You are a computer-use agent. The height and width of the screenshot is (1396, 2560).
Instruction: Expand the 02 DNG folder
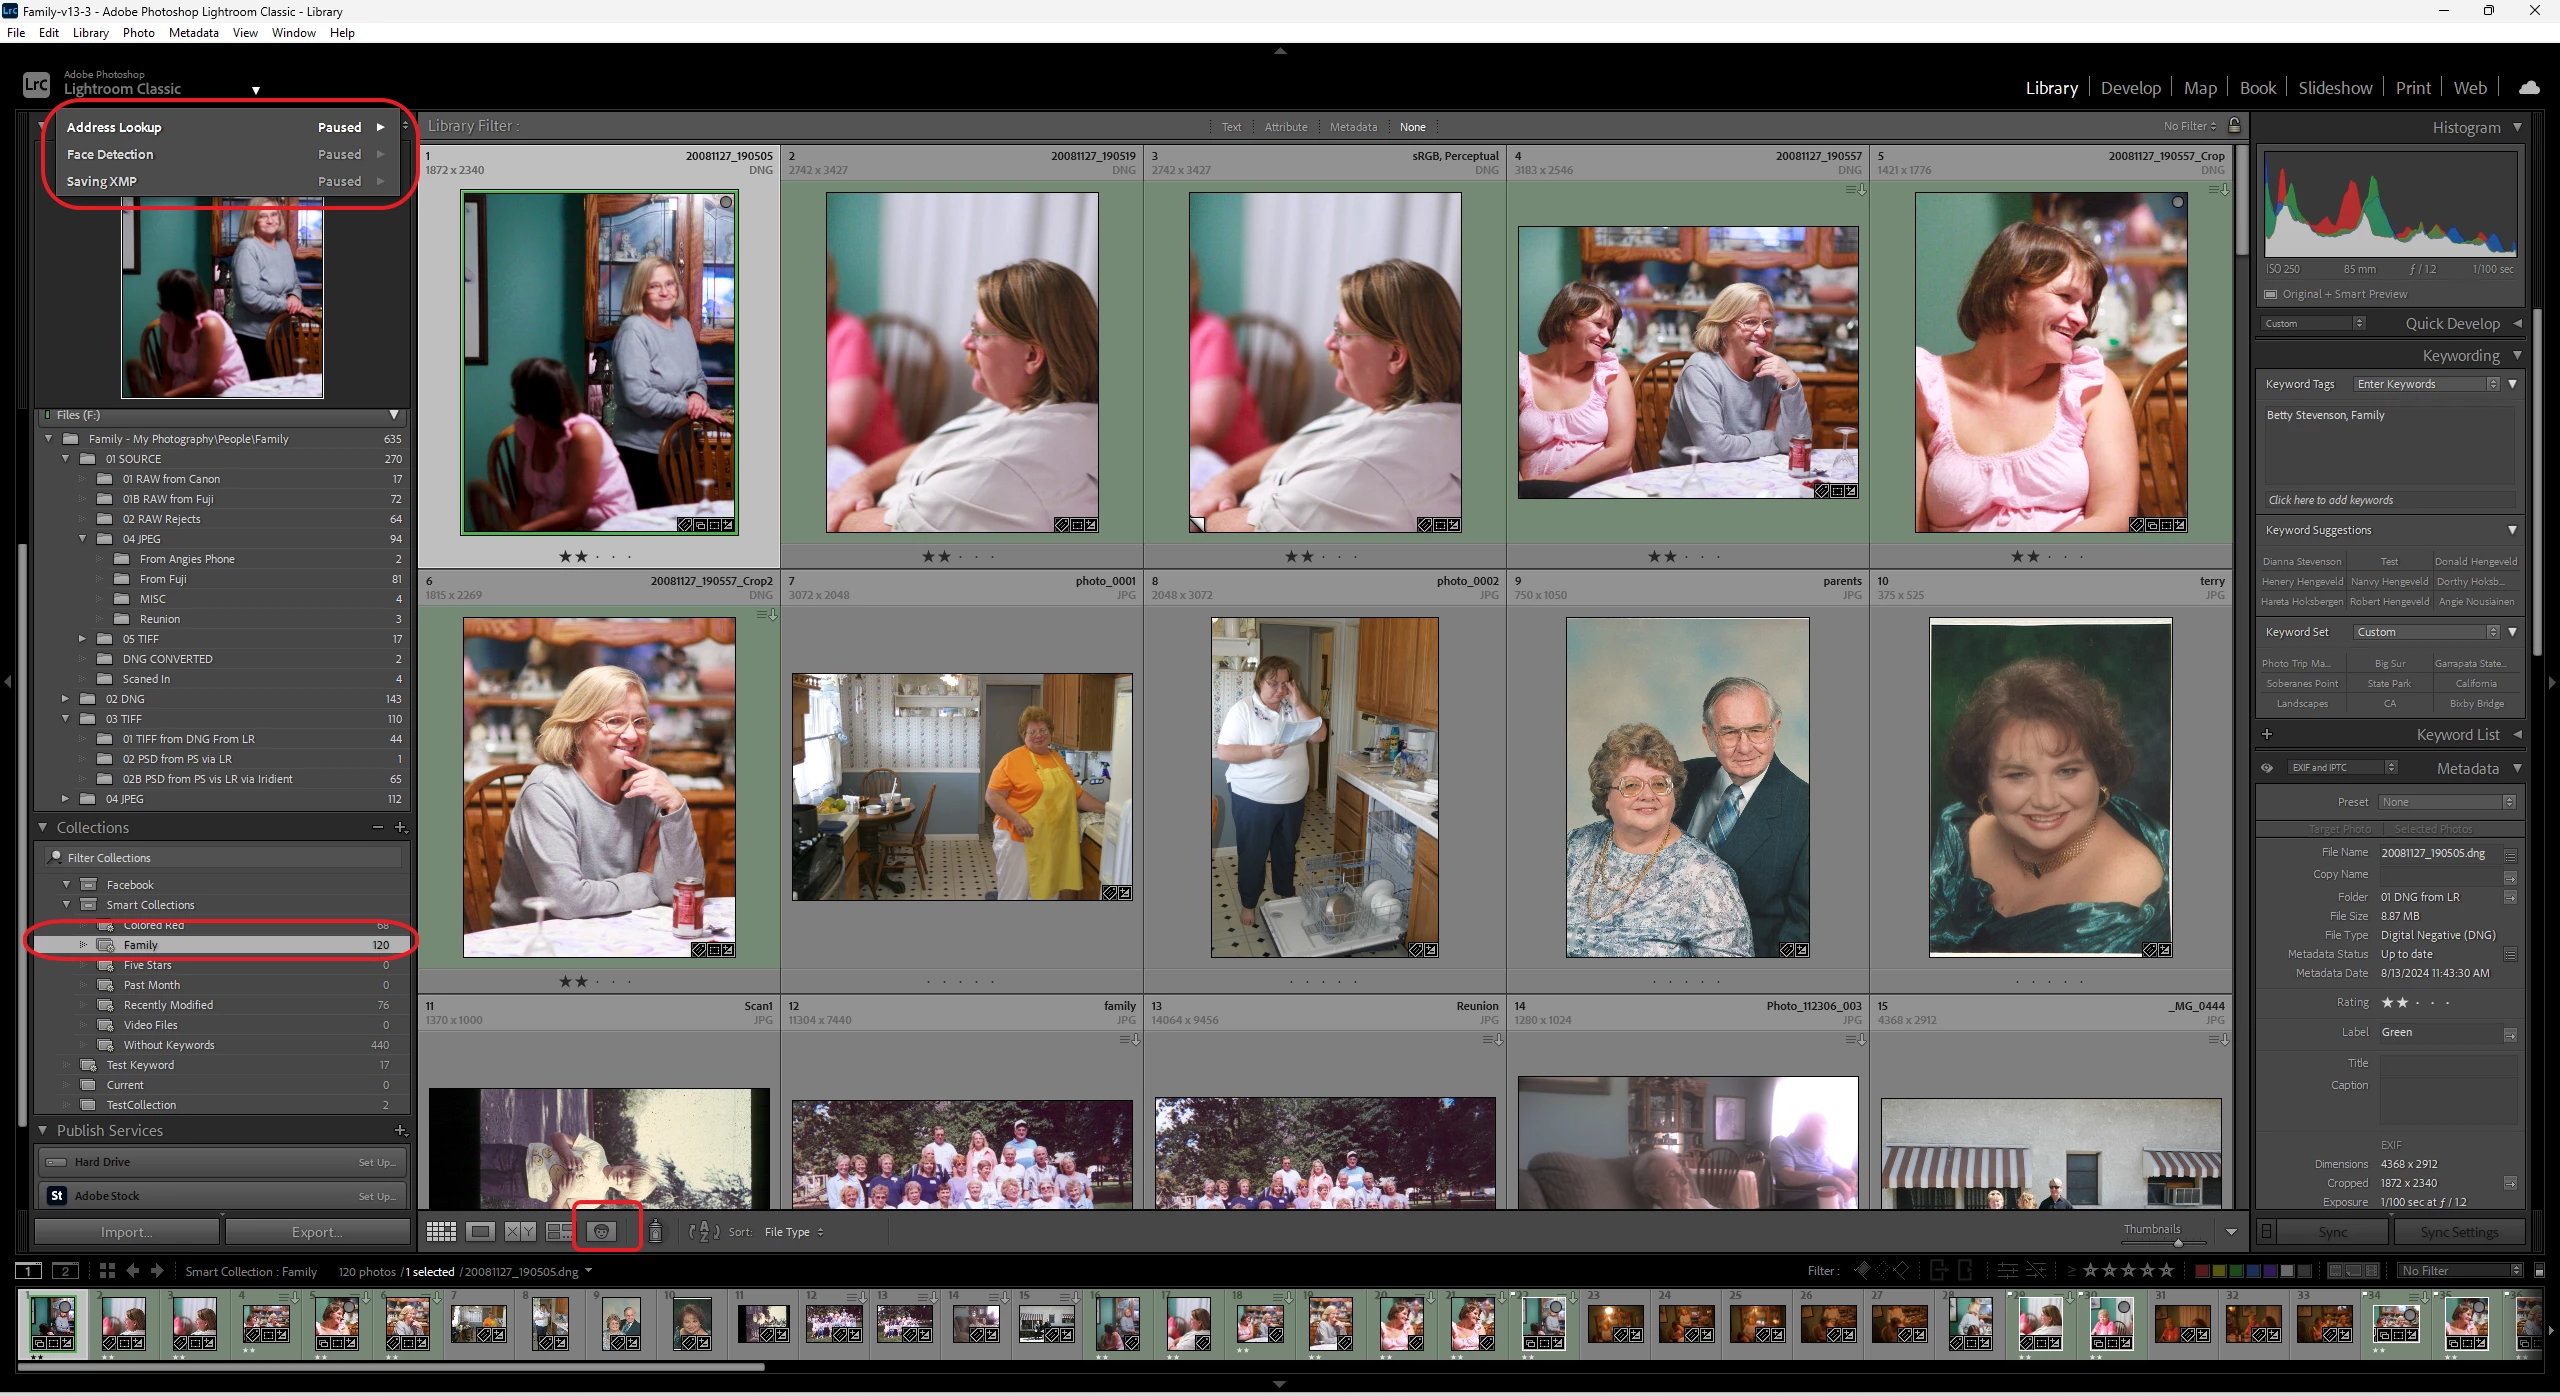coord(66,699)
